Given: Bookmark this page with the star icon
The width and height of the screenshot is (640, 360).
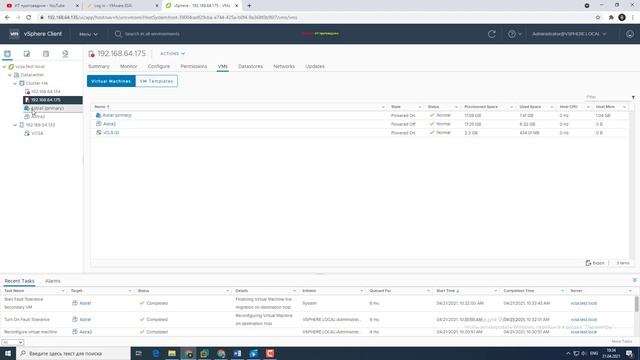Looking at the screenshot, I should (x=598, y=18).
